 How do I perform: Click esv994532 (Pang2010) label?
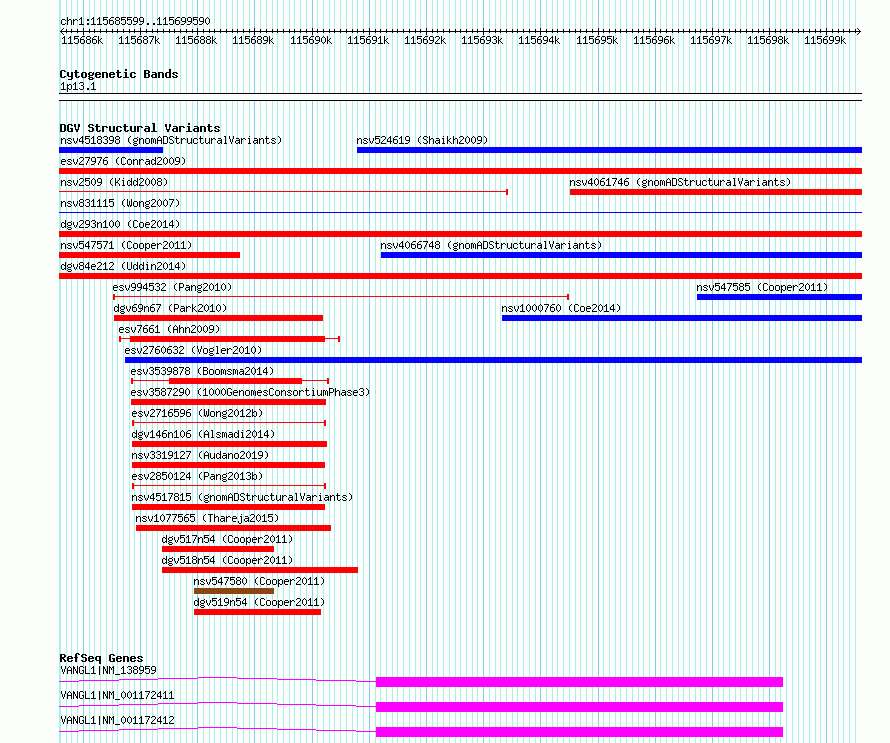coord(172,287)
